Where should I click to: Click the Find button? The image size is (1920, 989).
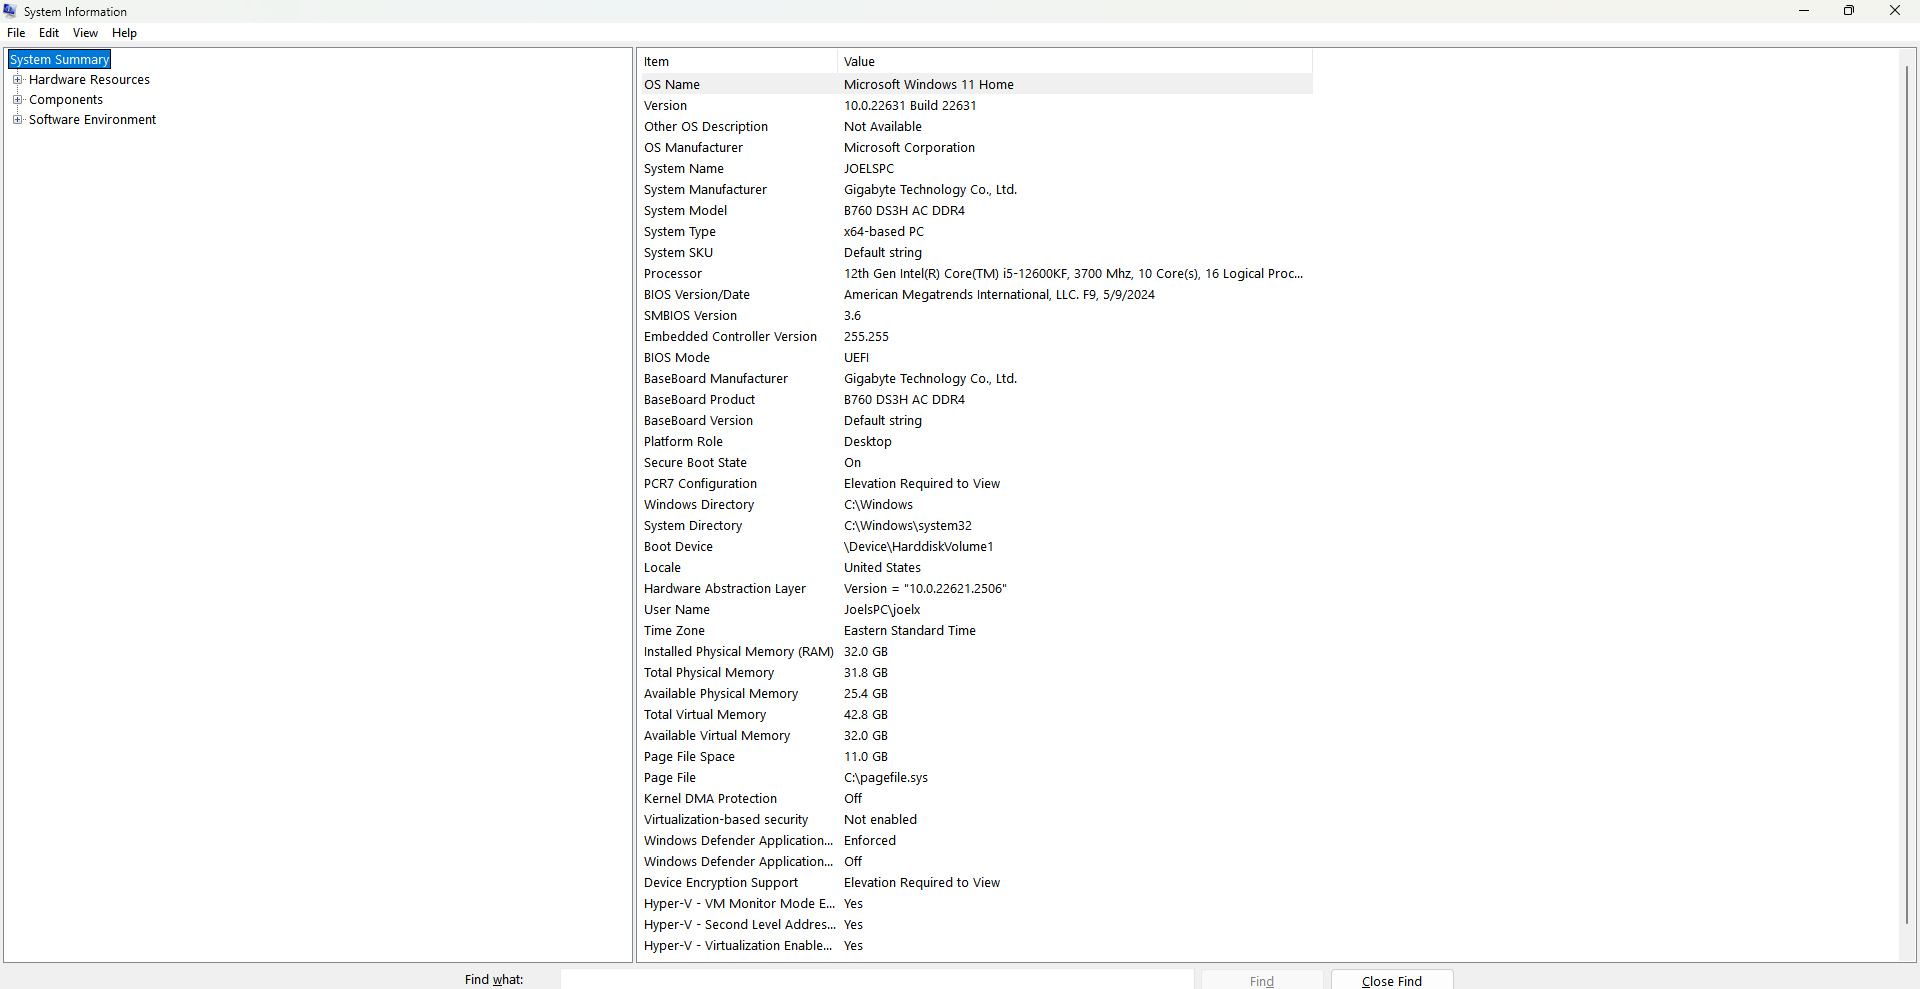[x=1262, y=981]
